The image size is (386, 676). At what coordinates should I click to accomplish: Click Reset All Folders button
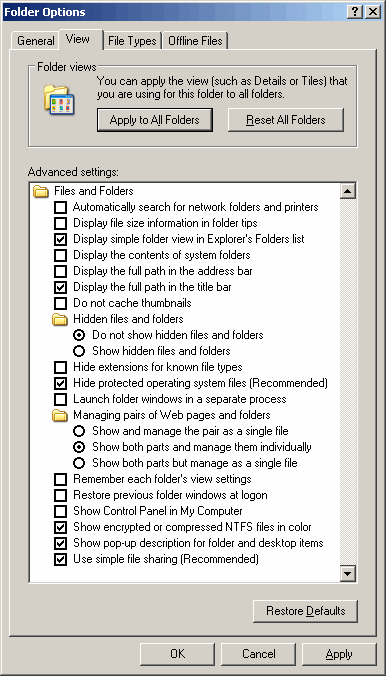[286, 119]
